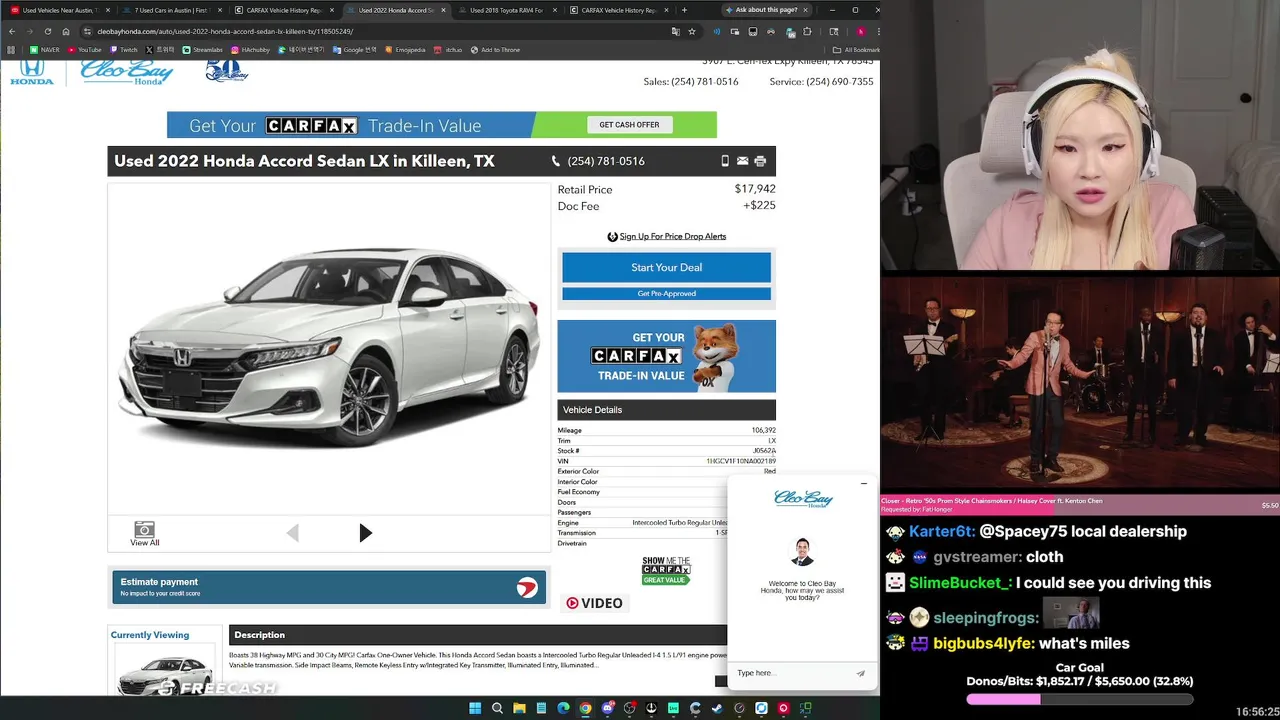The height and width of the screenshot is (720, 1280).
Task: Play the vehicle VIDEO button
Action: 595,603
